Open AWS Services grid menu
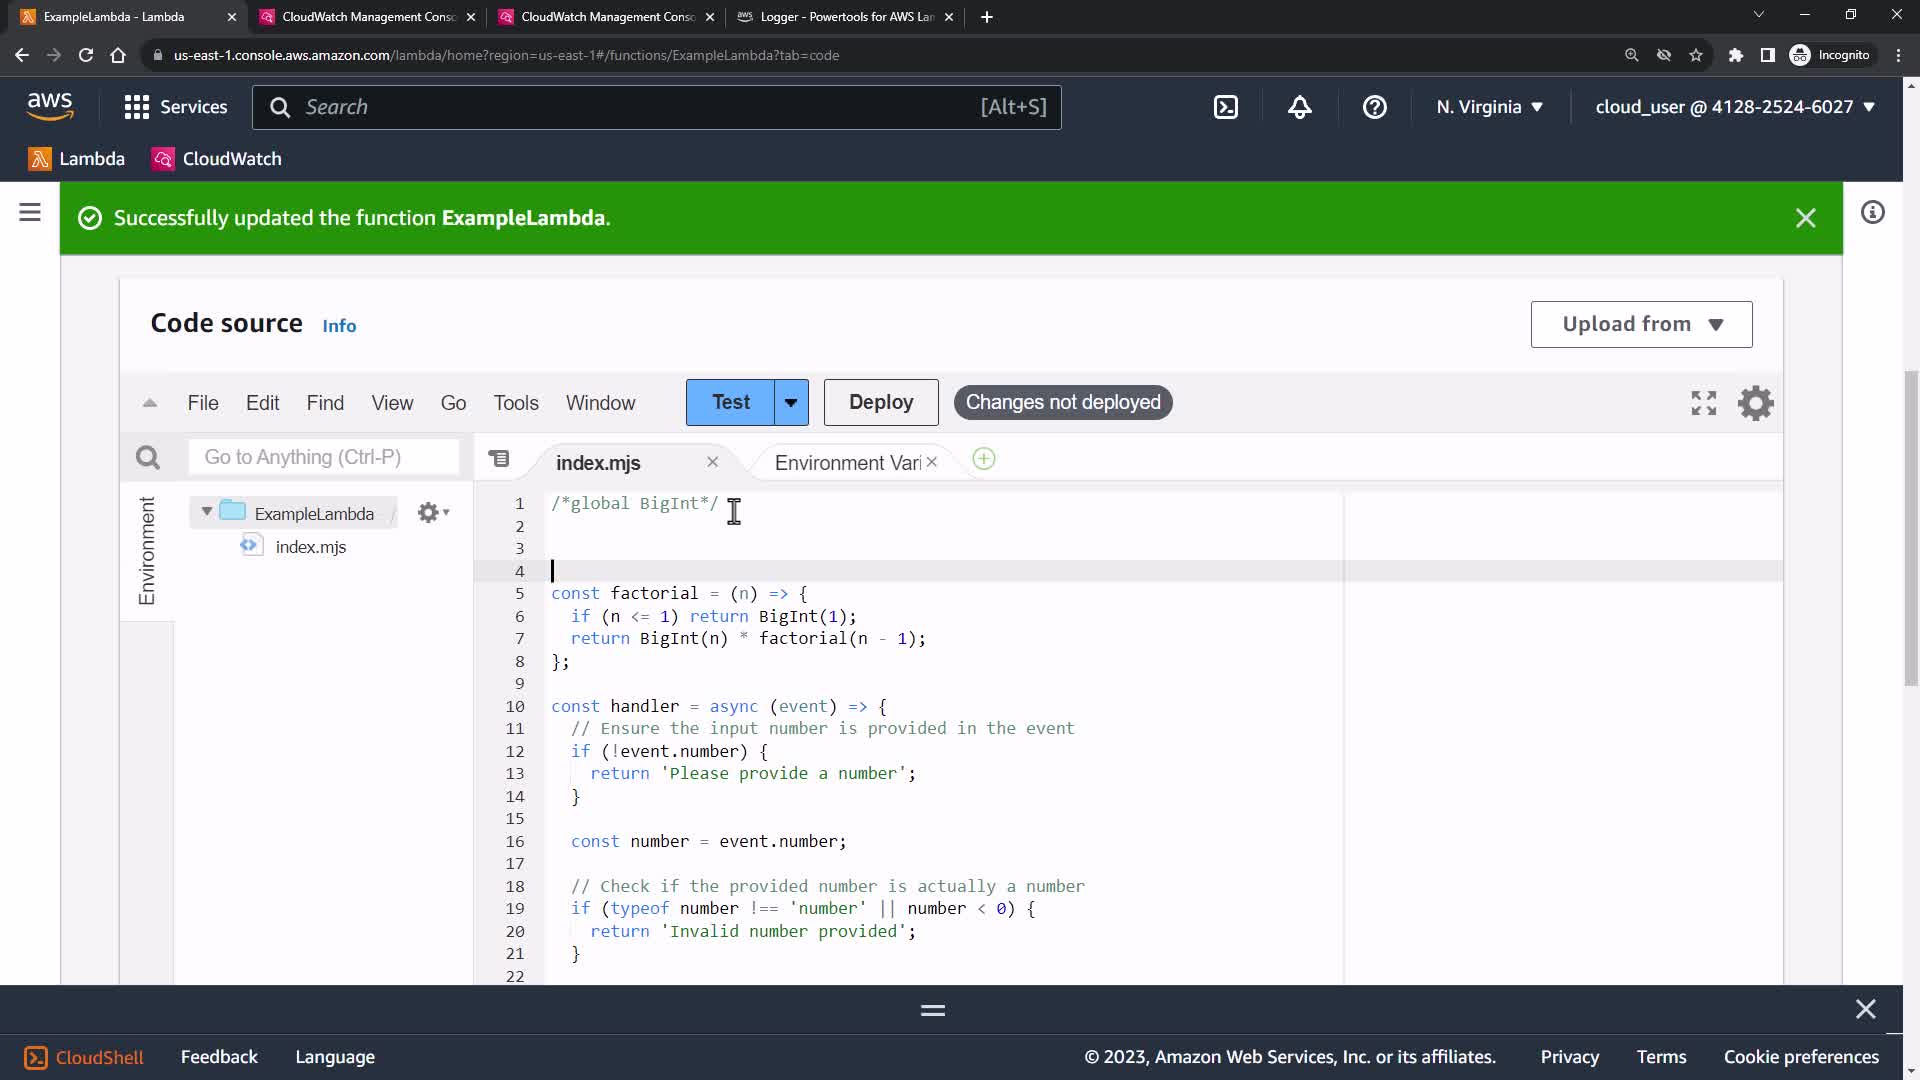The height and width of the screenshot is (1080, 1920). click(137, 107)
